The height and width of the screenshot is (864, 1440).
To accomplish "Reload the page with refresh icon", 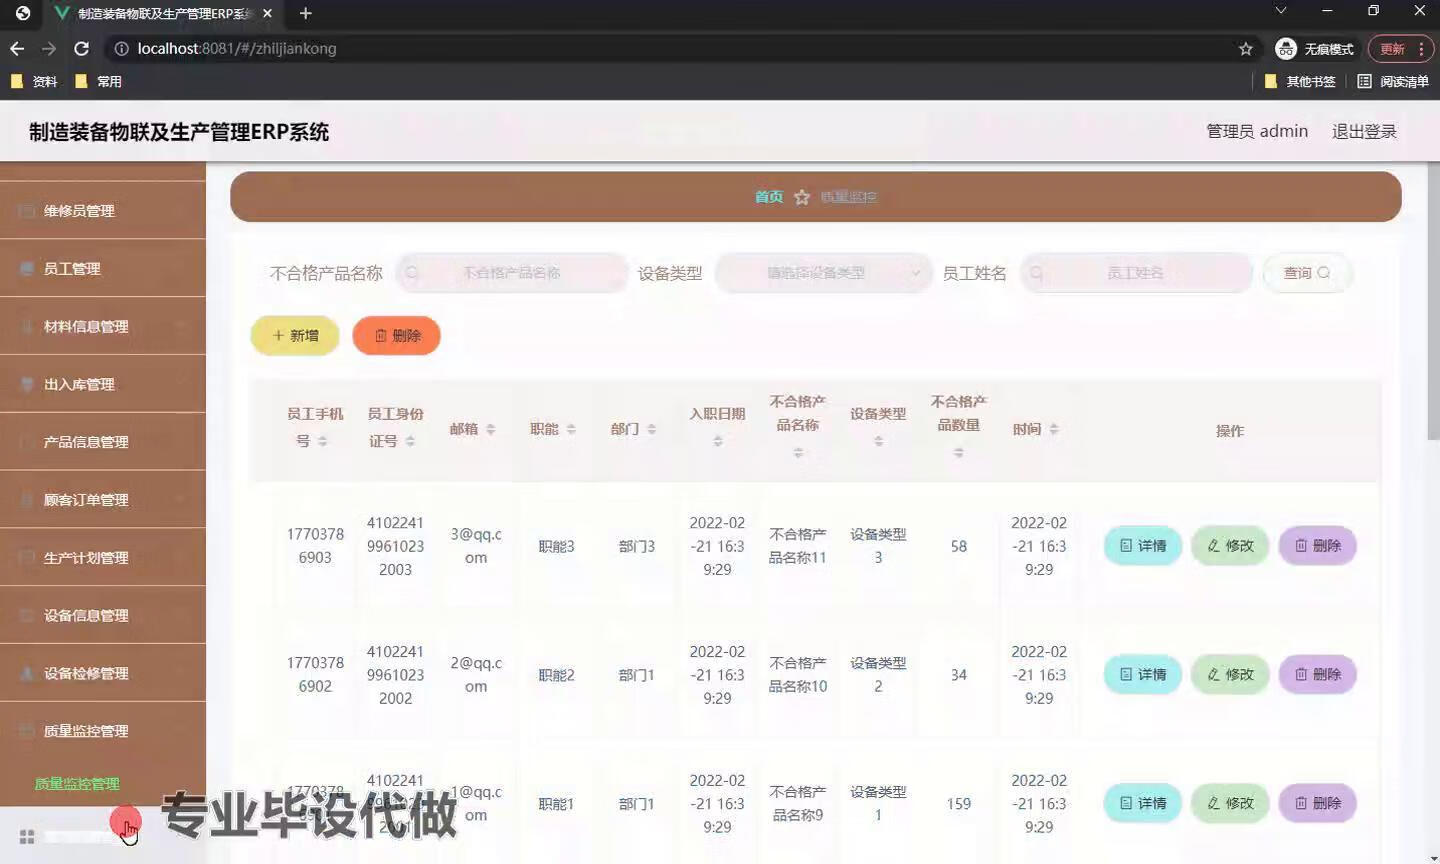I will pos(82,48).
